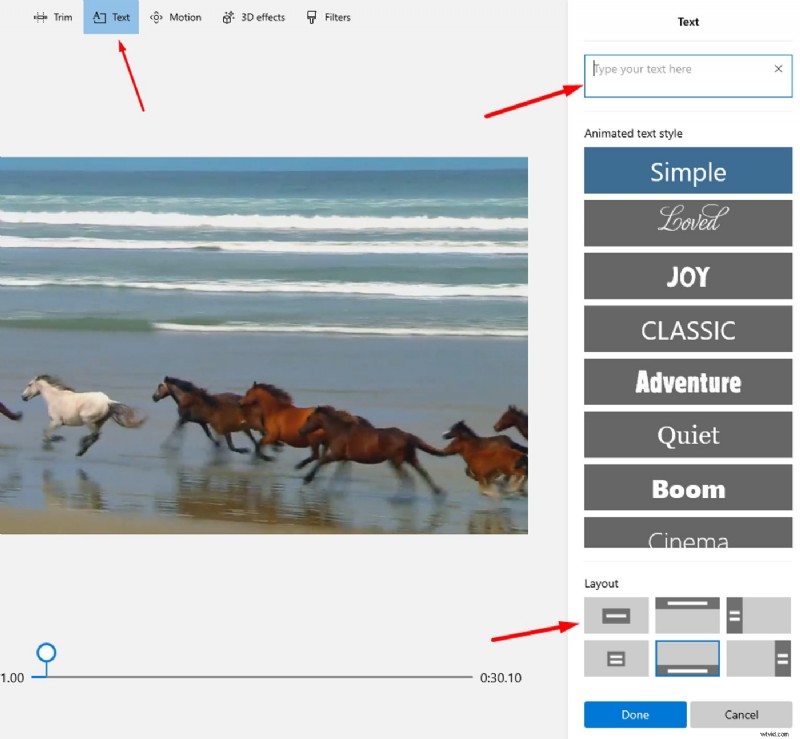Select the Motion tool

[176, 17]
